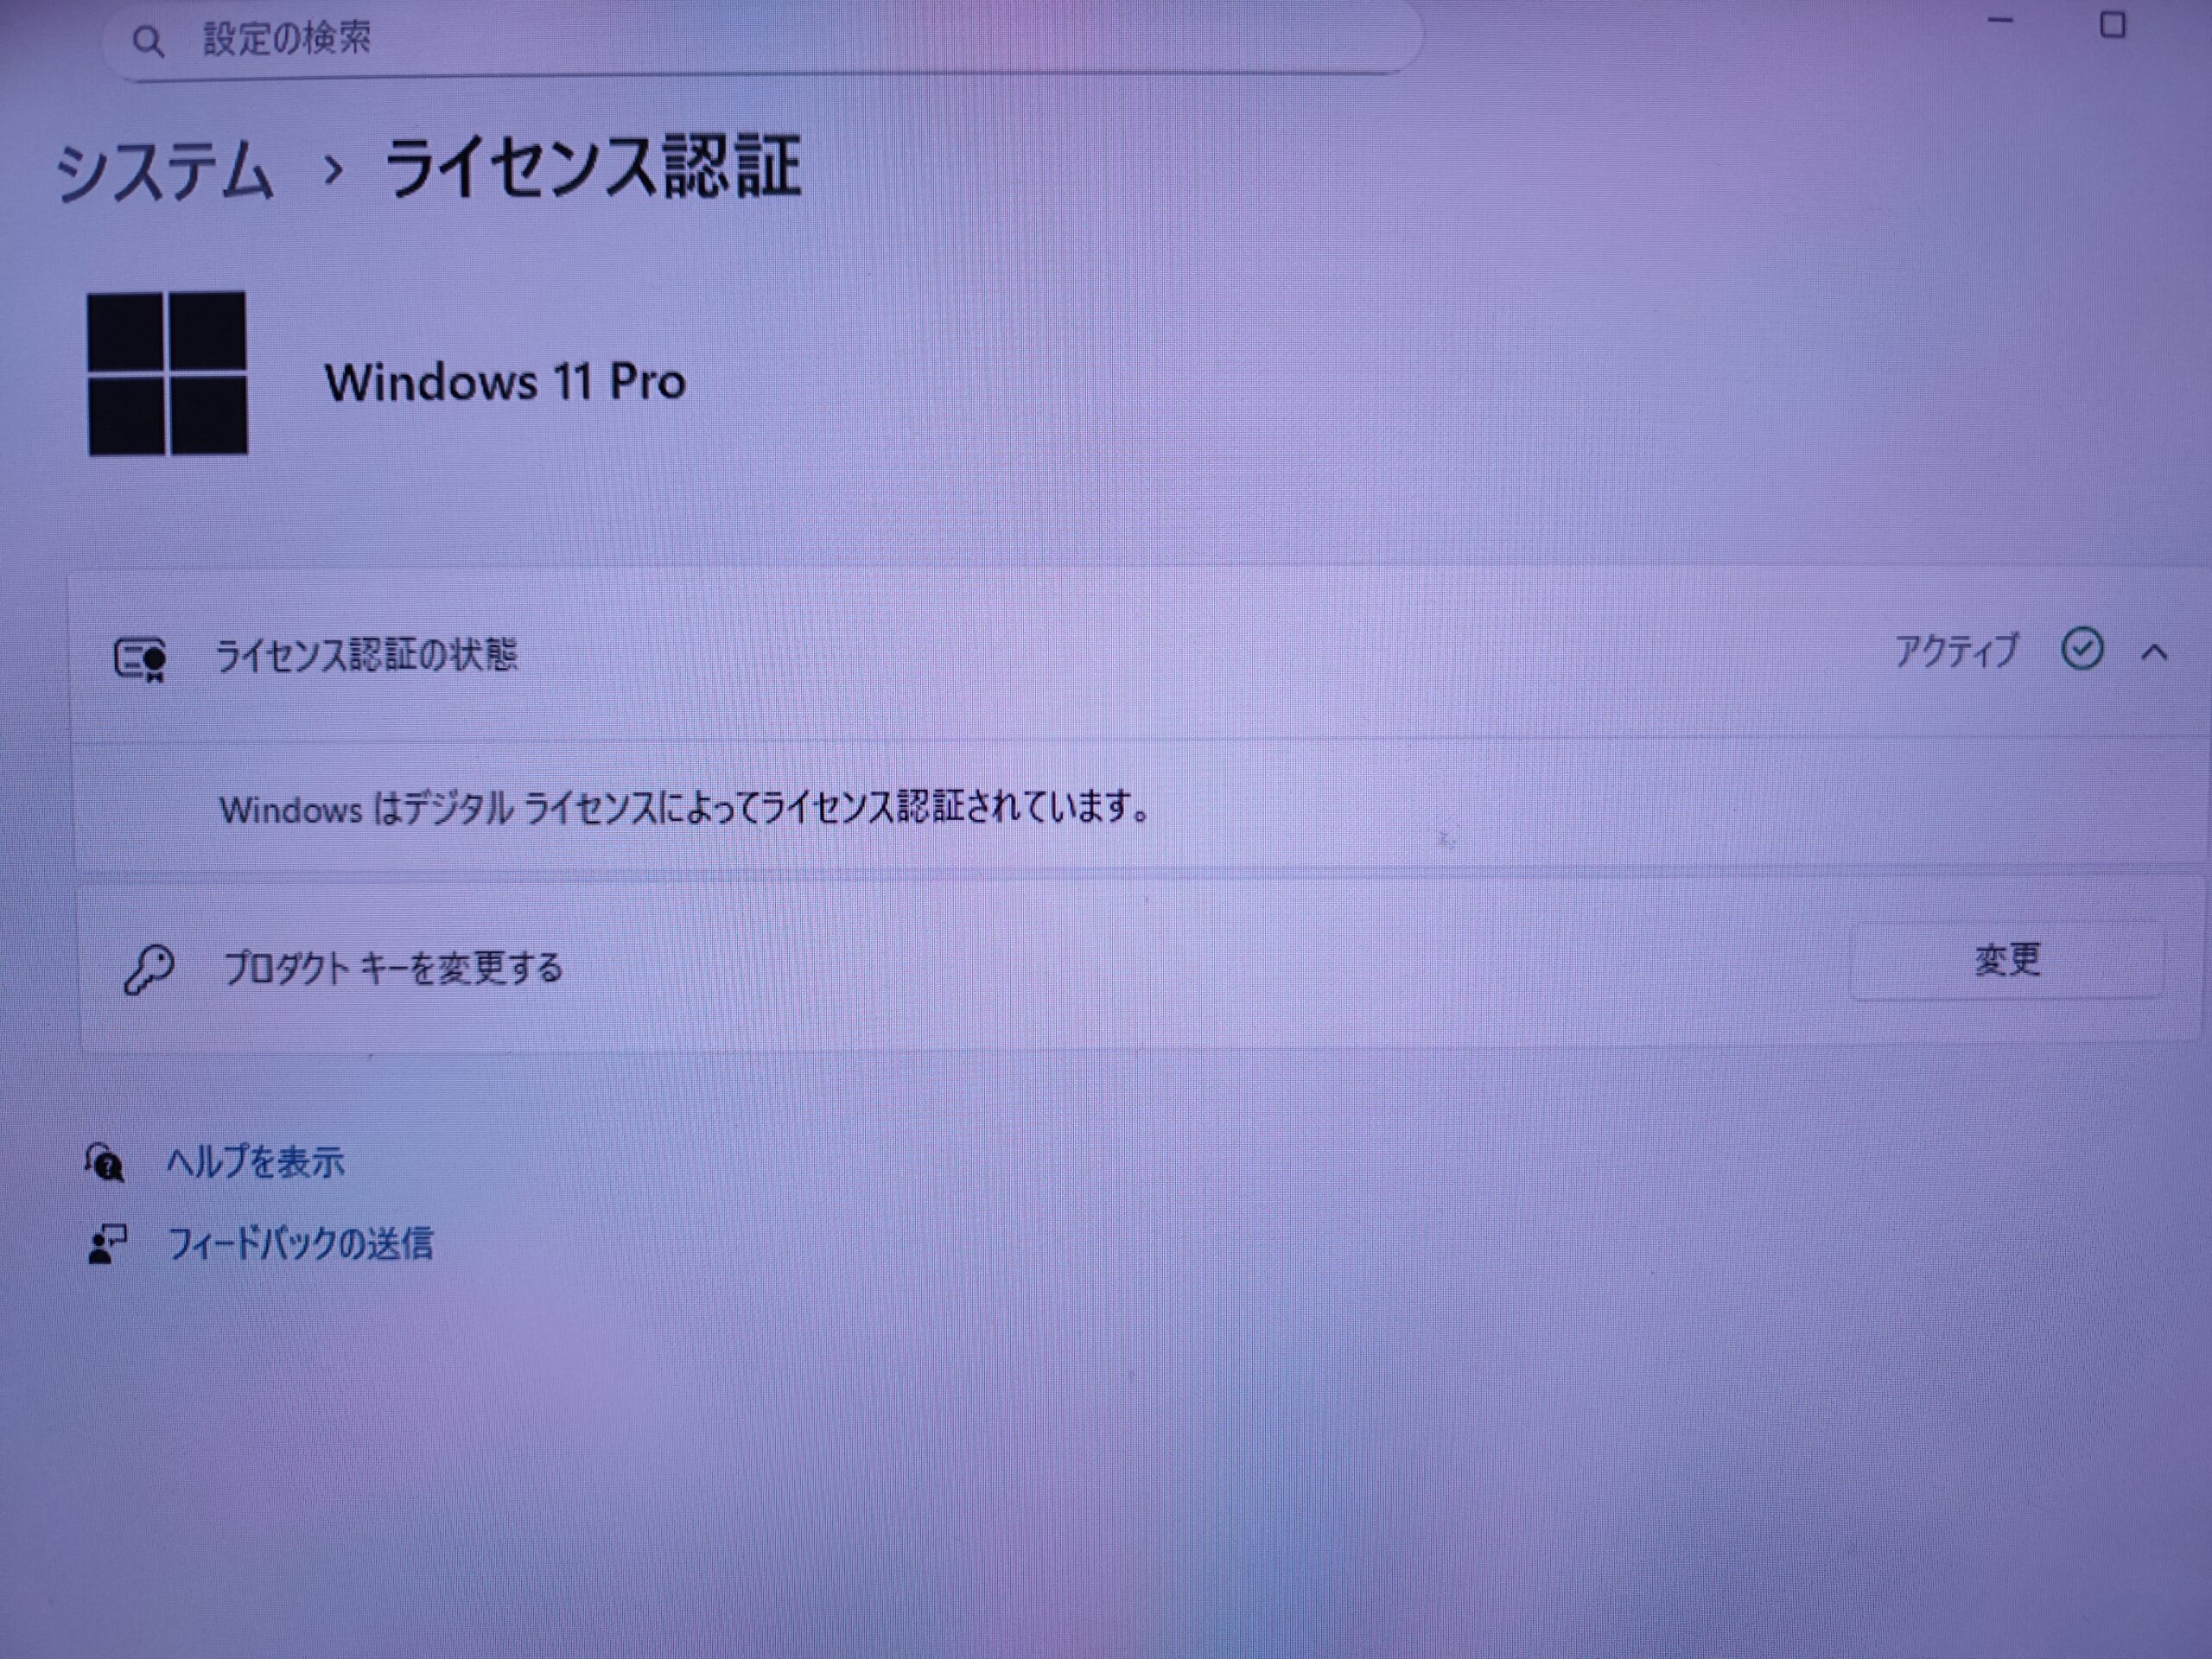Open the ヘルプを表示 link
2212x1659 pixels.
(255, 1162)
